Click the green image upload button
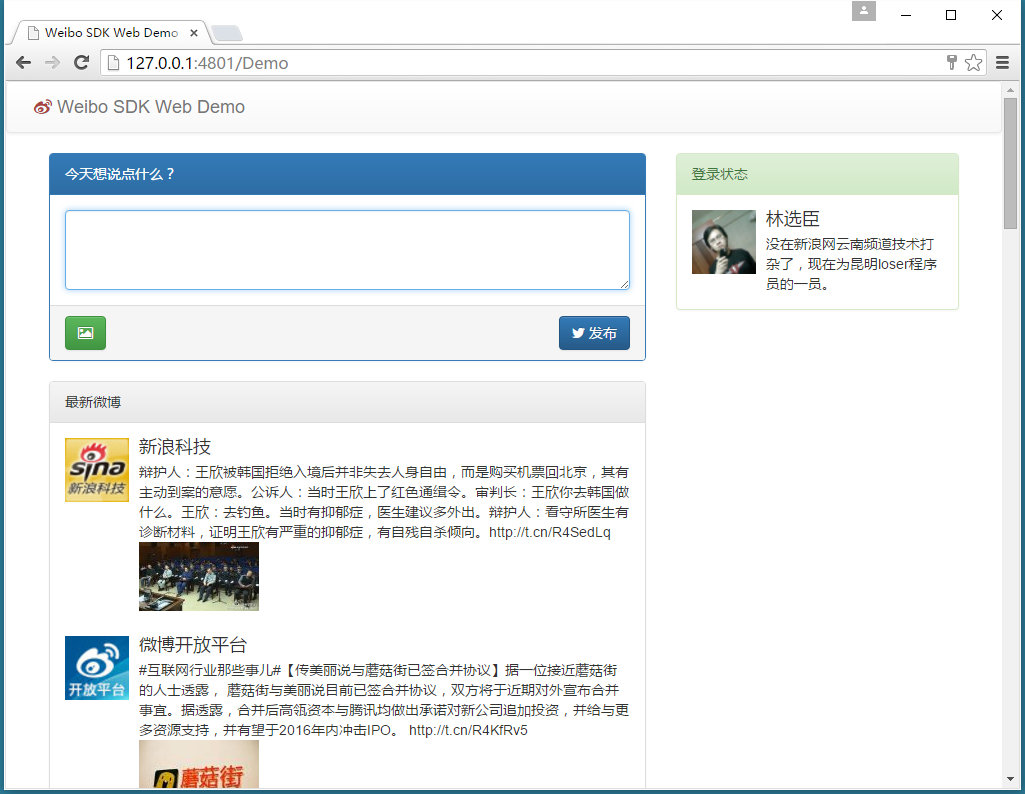Image resolution: width=1025 pixels, height=794 pixels. 85,333
